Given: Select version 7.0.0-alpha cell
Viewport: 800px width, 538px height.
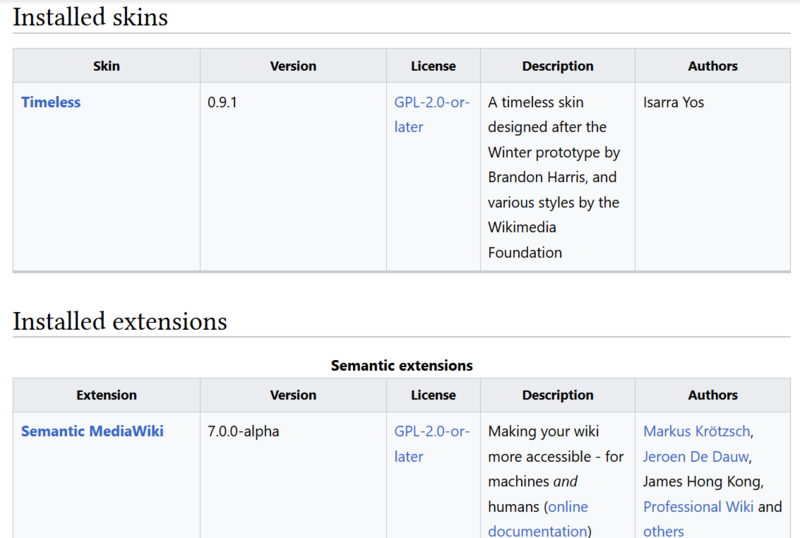Looking at the screenshot, I should 293,475.
